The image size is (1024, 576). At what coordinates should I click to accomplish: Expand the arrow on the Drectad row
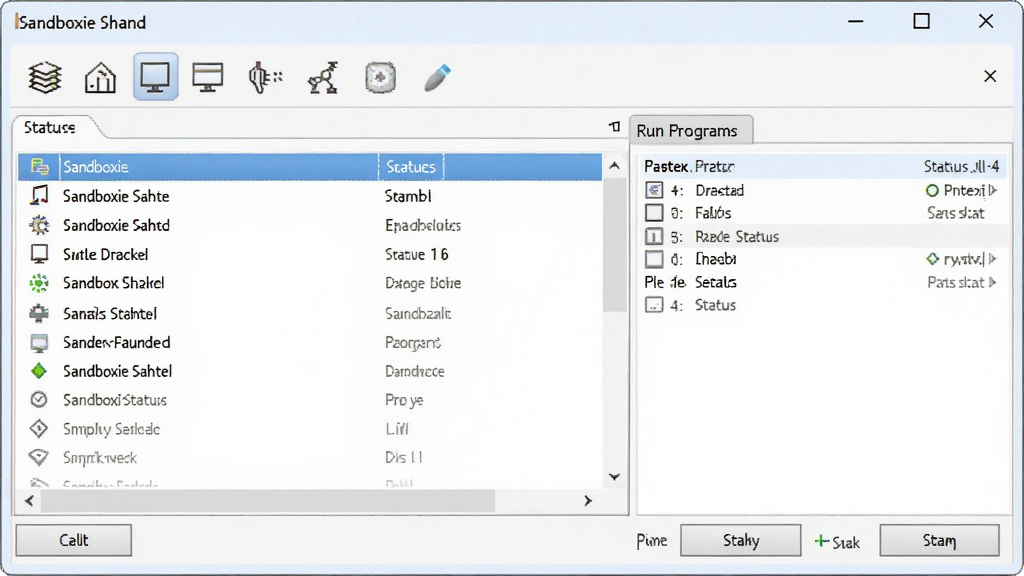(x=993, y=190)
